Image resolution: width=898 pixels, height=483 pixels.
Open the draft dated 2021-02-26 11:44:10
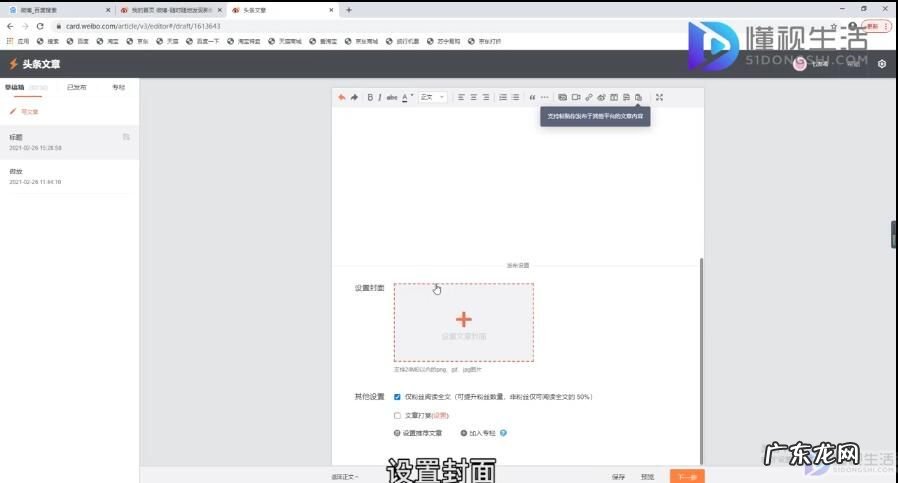point(69,176)
